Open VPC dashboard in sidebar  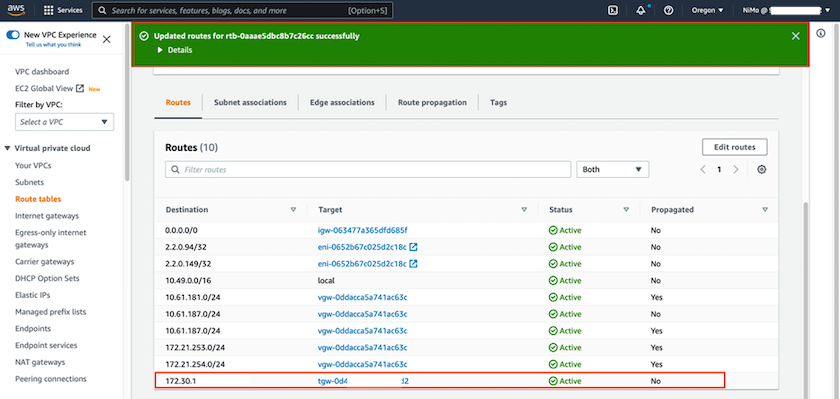coord(42,72)
